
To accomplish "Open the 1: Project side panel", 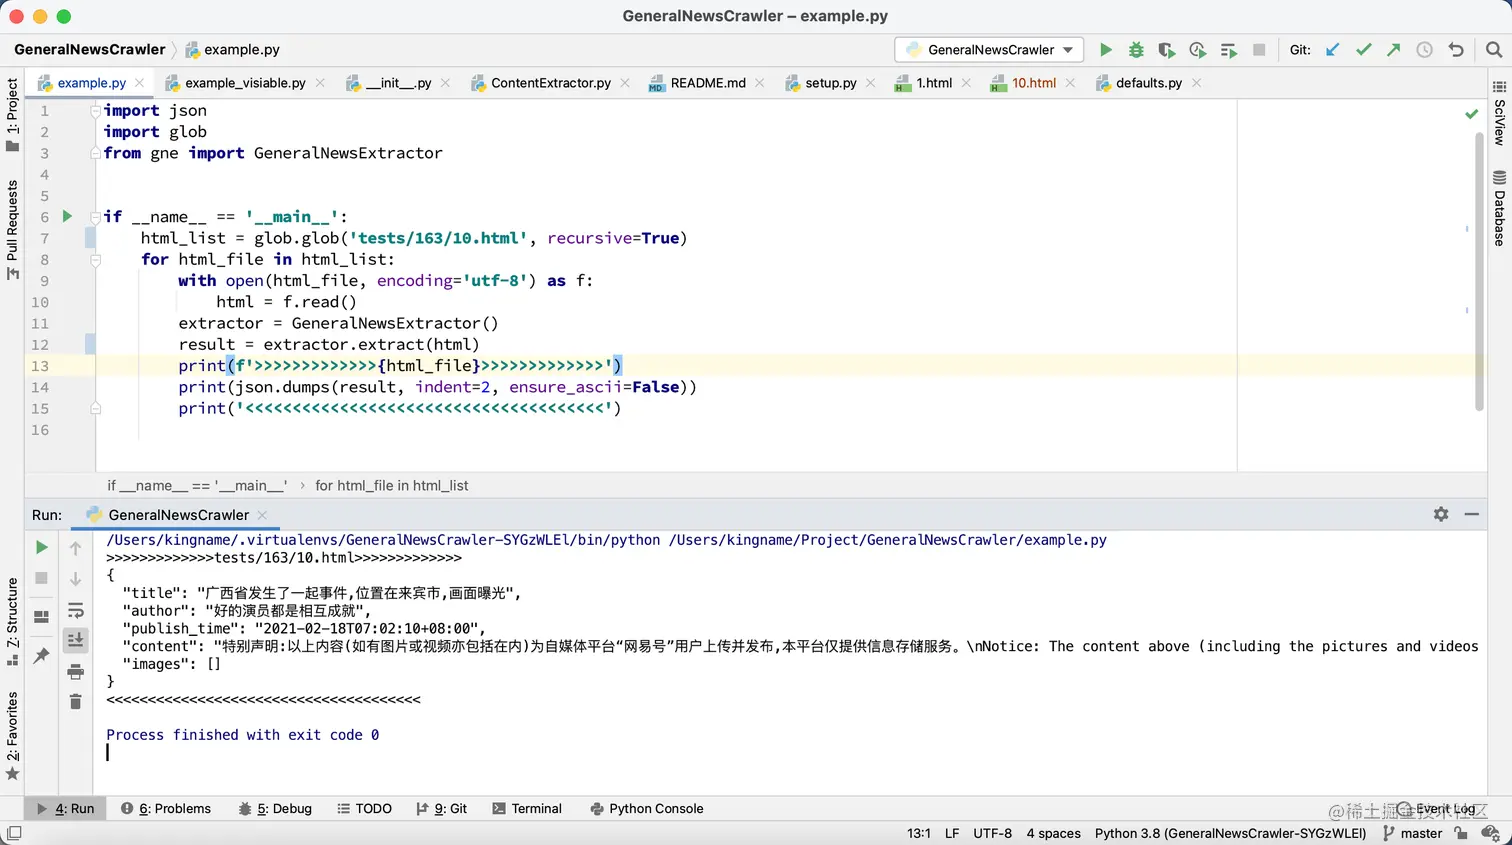I will pyautogui.click(x=12, y=115).
